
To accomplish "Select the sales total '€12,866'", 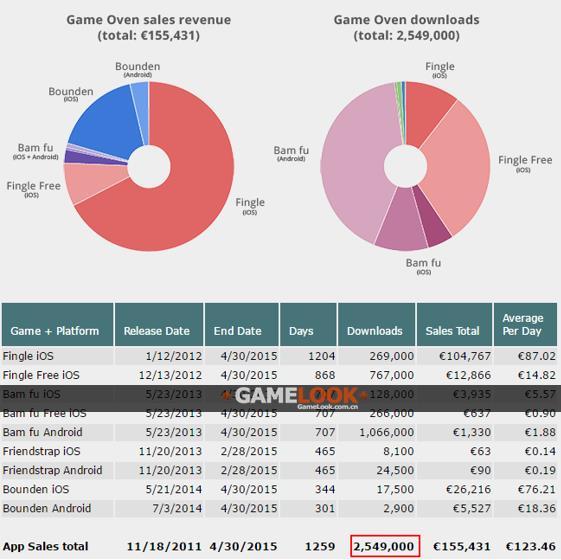I will (x=468, y=375).
